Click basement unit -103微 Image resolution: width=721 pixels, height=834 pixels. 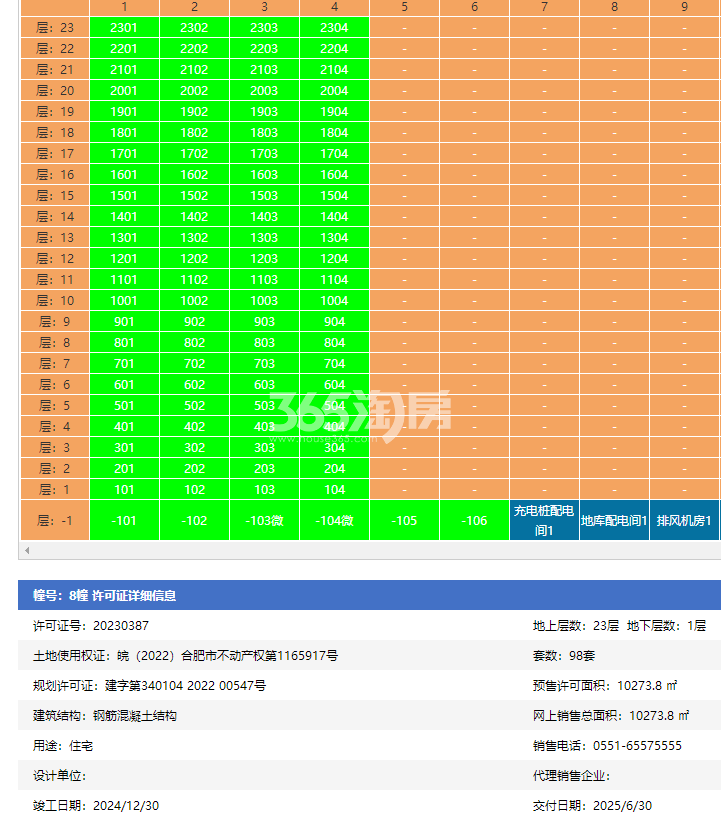click(264, 521)
